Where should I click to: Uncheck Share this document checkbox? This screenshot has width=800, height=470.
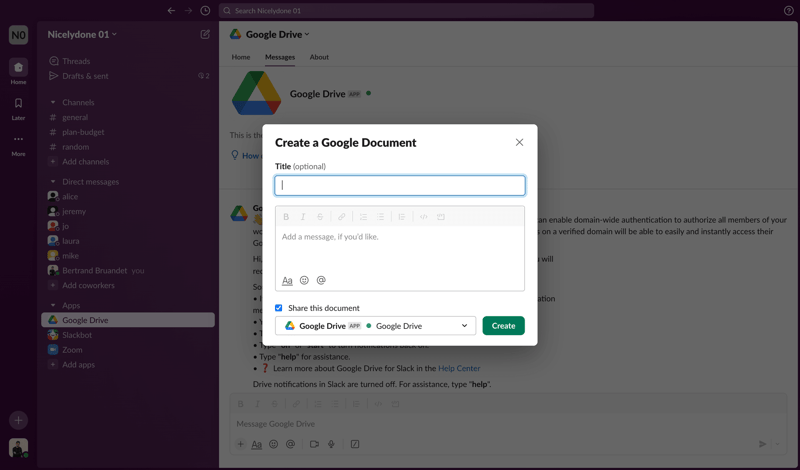(x=279, y=308)
